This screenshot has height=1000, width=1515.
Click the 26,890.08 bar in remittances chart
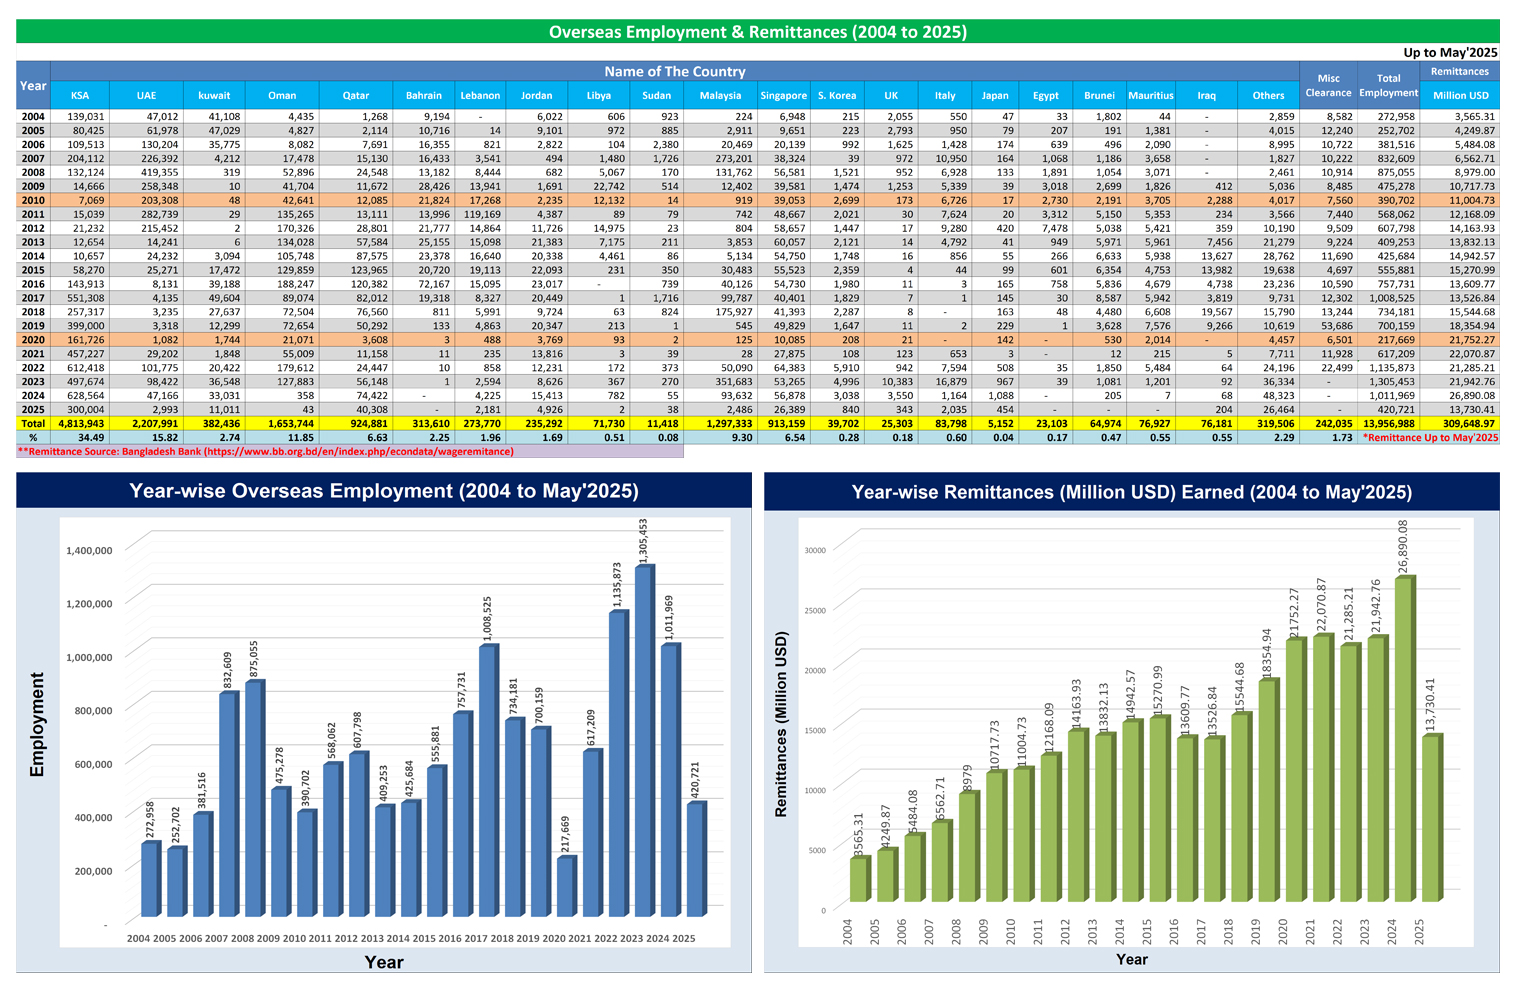point(1404,740)
